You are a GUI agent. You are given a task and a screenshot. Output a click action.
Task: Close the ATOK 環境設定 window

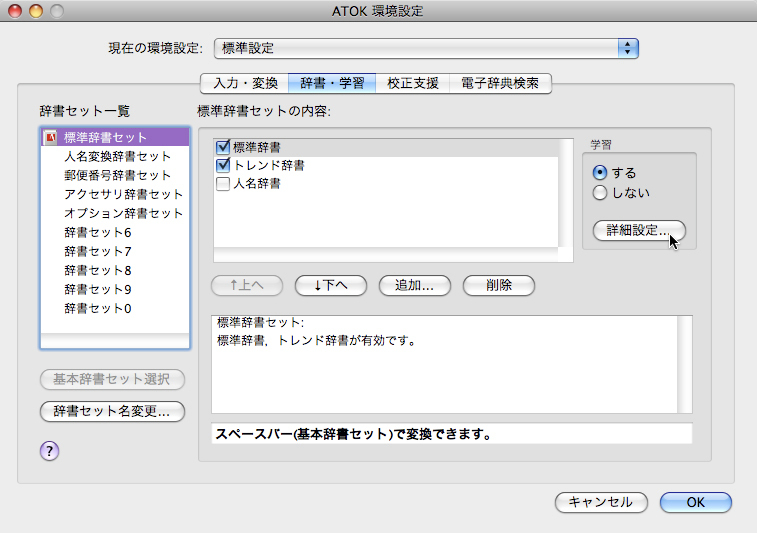click(x=15, y=11)
